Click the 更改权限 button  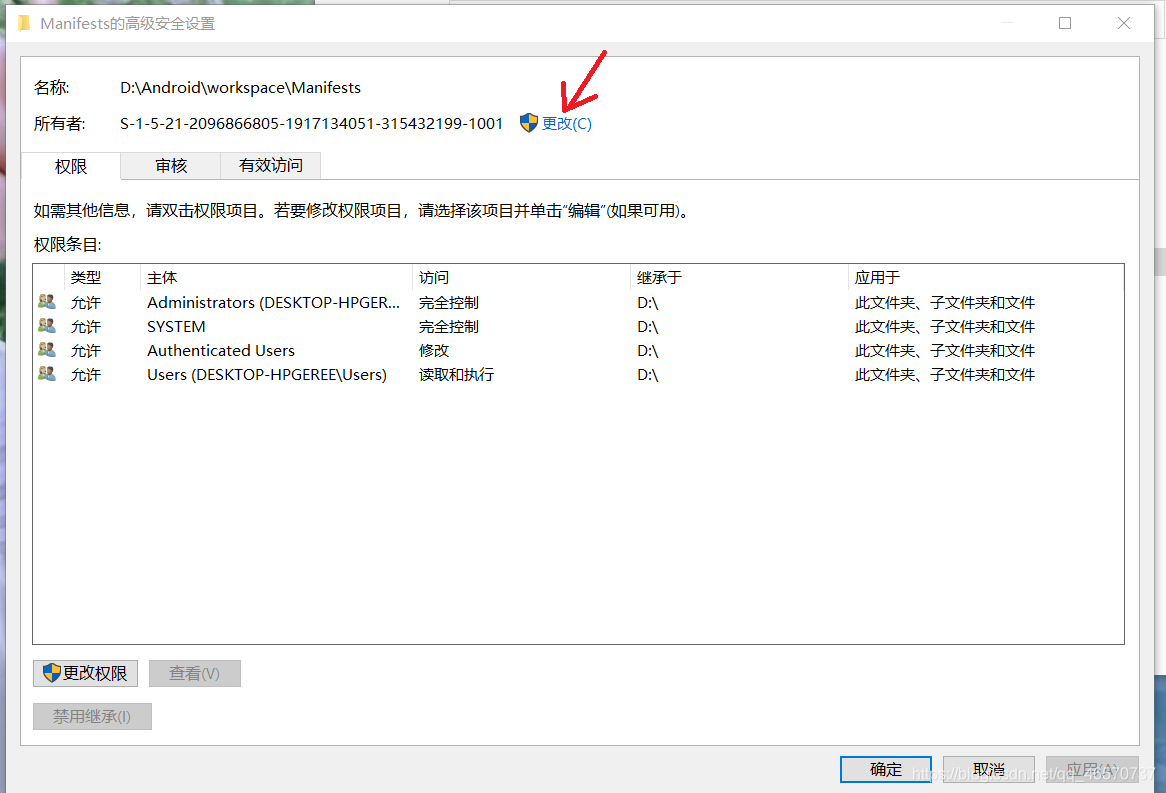click(x=85, y=673)
